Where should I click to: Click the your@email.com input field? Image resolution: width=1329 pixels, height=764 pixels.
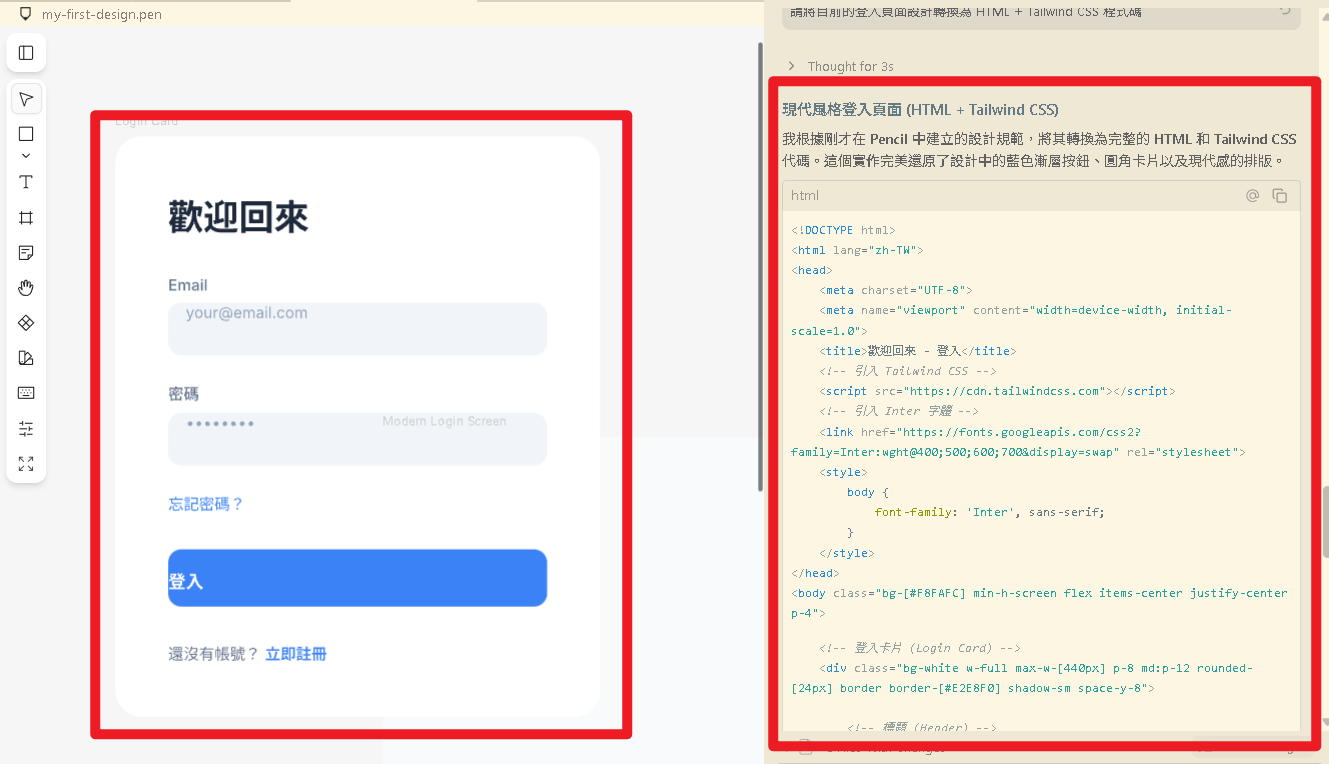click(357, 328)
